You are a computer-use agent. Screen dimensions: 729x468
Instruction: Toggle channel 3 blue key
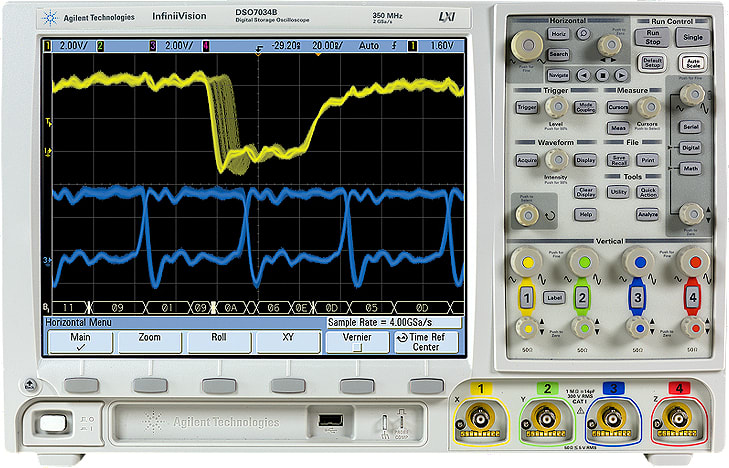click(x=637, y=297)
